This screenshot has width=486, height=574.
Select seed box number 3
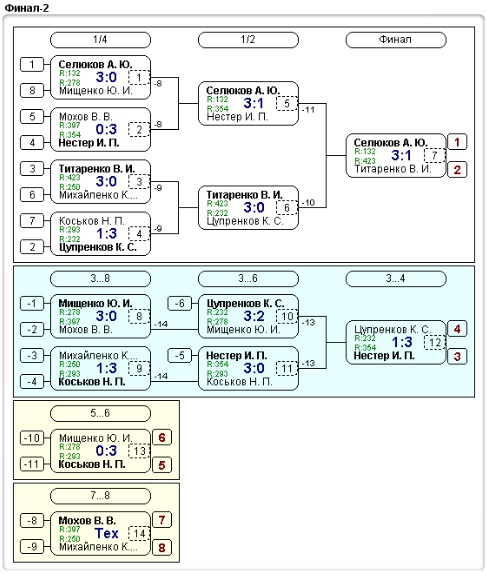click(32, 169)
